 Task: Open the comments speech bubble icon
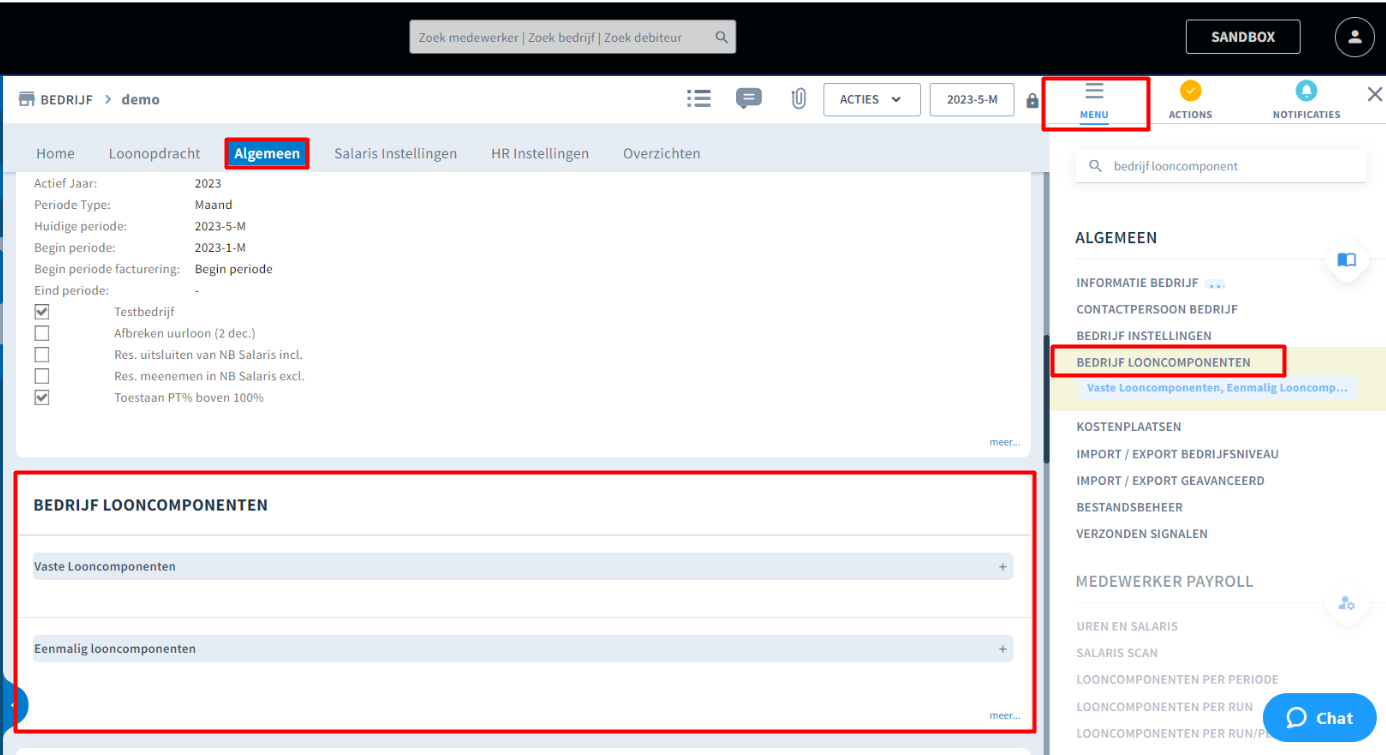point(748,99)
